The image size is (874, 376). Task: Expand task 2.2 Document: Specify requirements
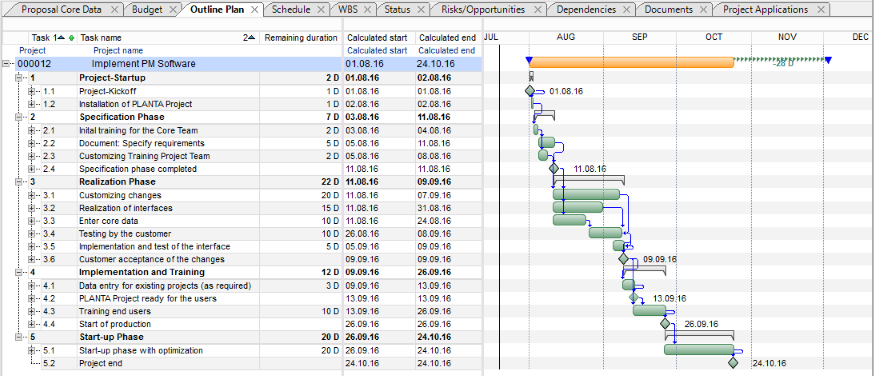(x=32, y=143)
